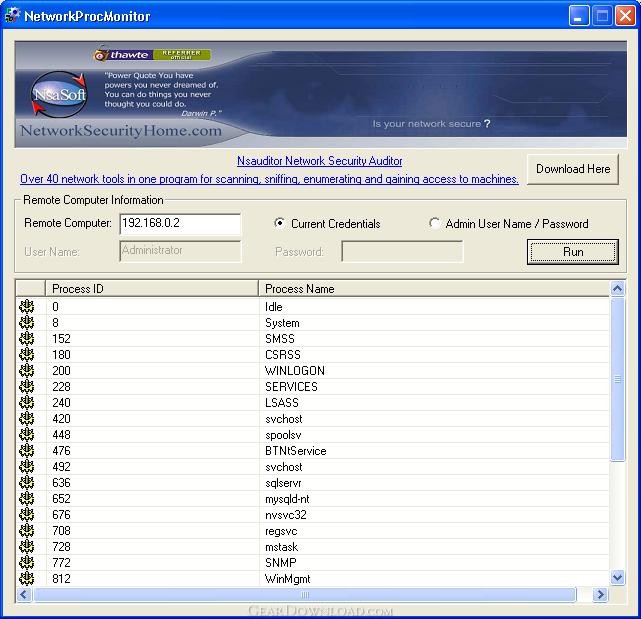The height and width of the screenshot is (619, 641).
Task: Select the Current Credentials radio button
Action: click(x=280, y=224)
